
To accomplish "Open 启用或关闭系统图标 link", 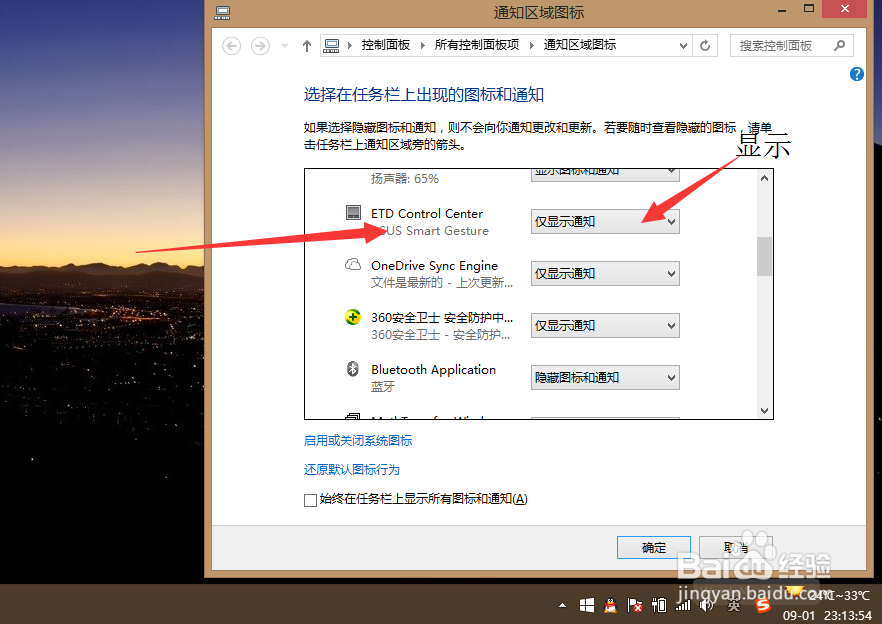I will click(358, 441).
